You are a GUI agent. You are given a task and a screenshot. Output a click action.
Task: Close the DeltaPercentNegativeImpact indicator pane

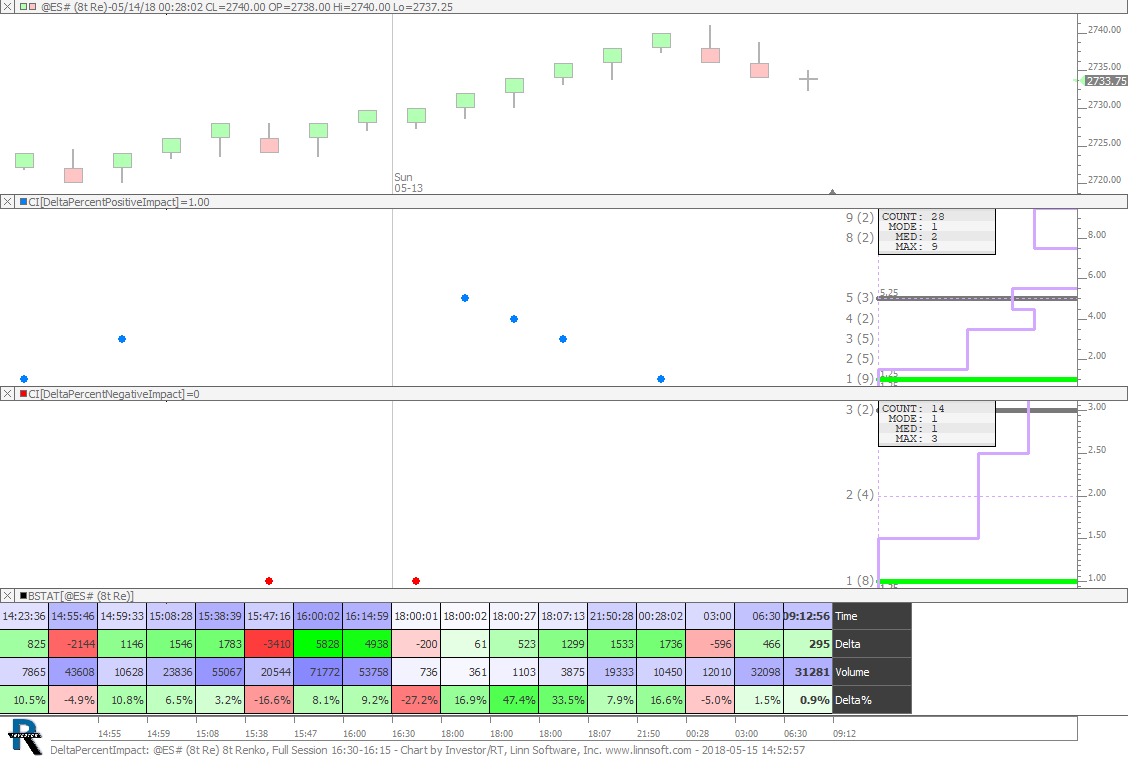pyautogui.click(x=7, y=394)
